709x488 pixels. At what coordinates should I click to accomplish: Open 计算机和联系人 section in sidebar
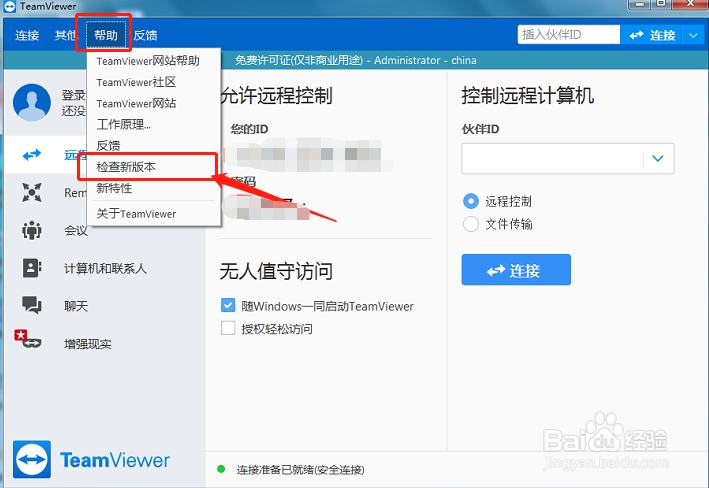105,269
